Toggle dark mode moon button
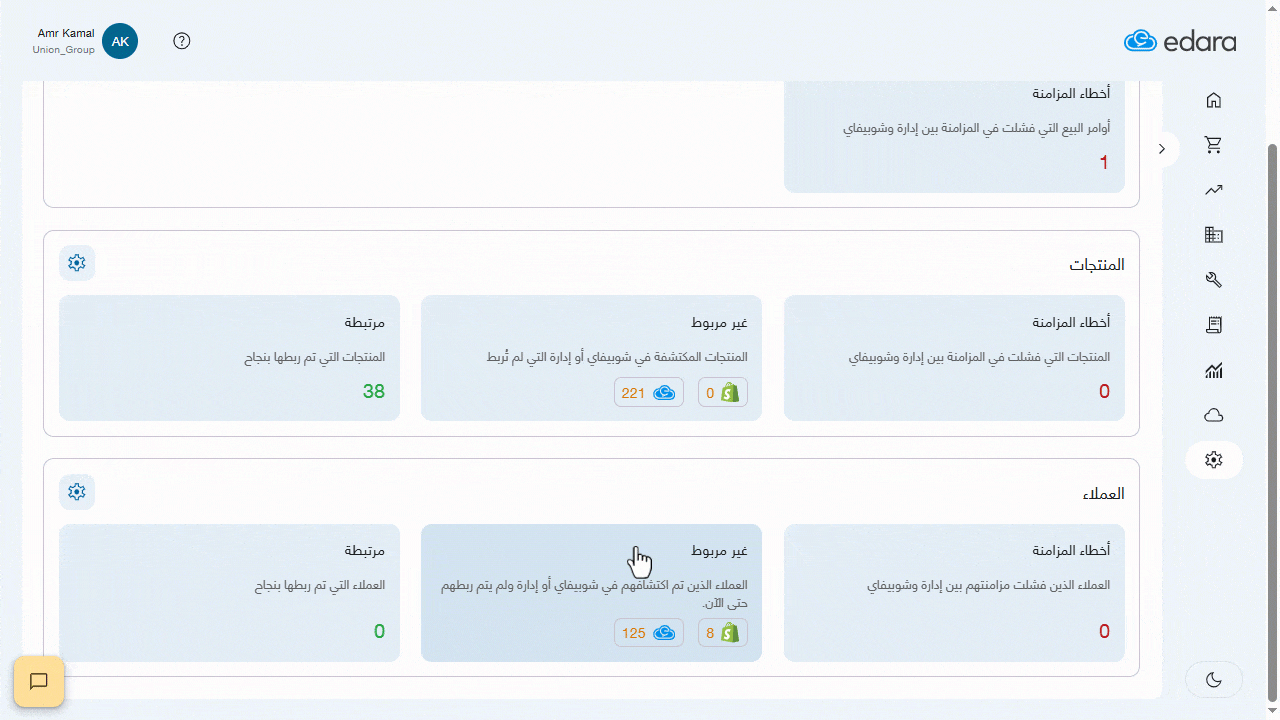1280x720 pixels. coord(1214,680)
